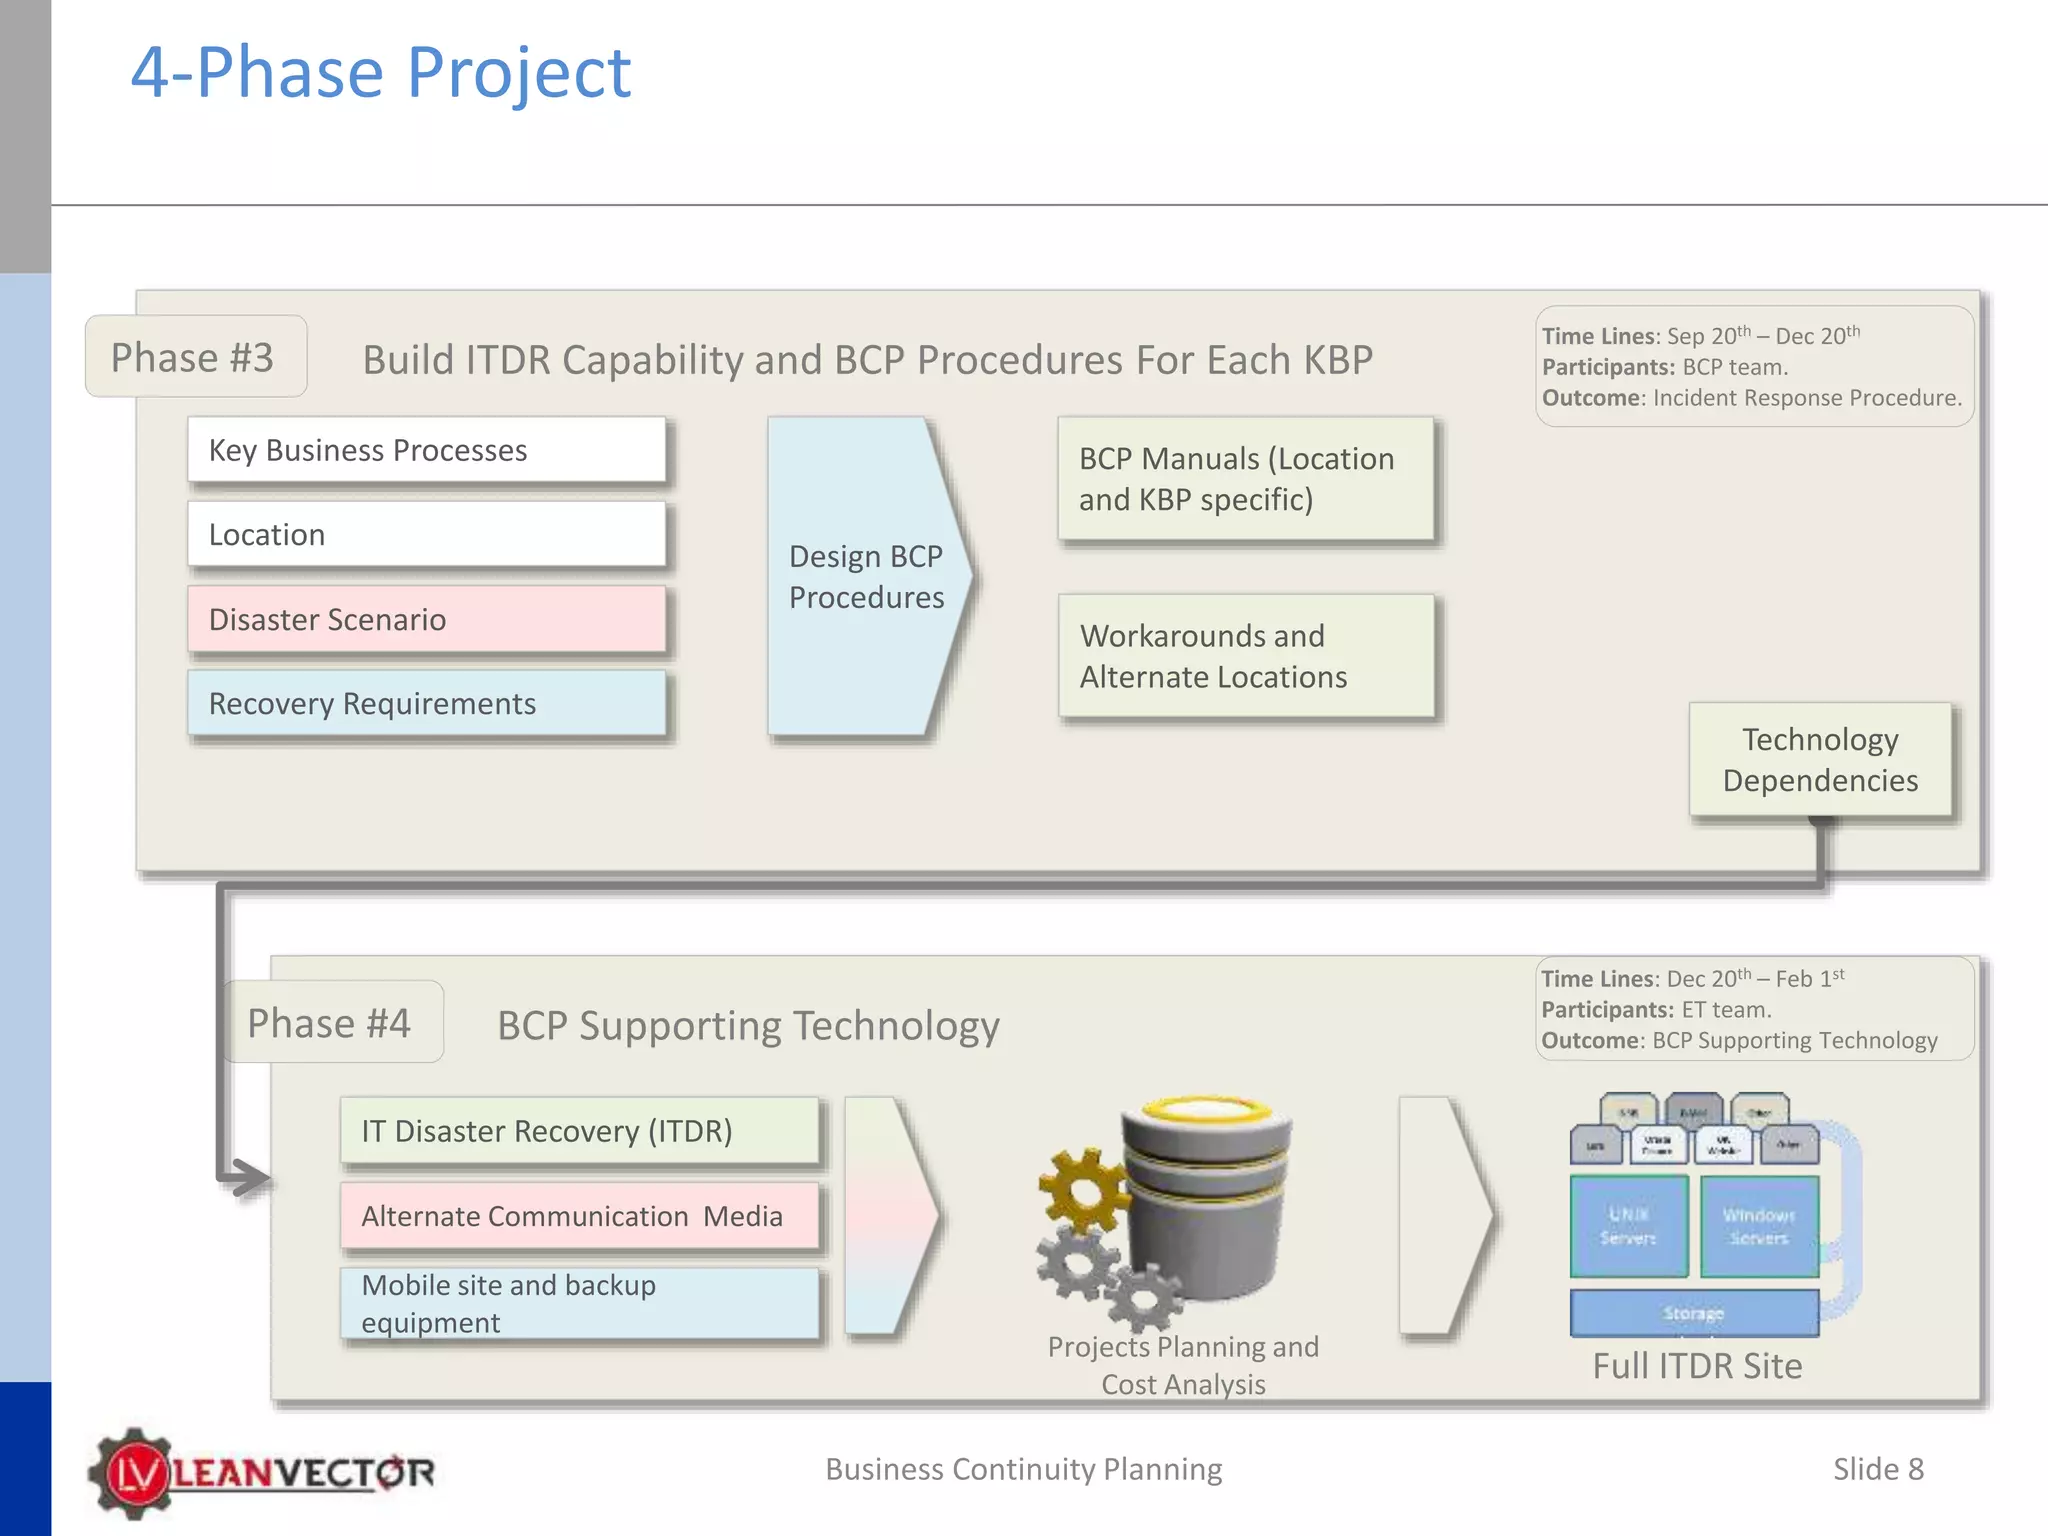Click BCP Manuals box
This screenshot has width=2048, height=1536.
pyautogui.click(x=1246, y=479)
